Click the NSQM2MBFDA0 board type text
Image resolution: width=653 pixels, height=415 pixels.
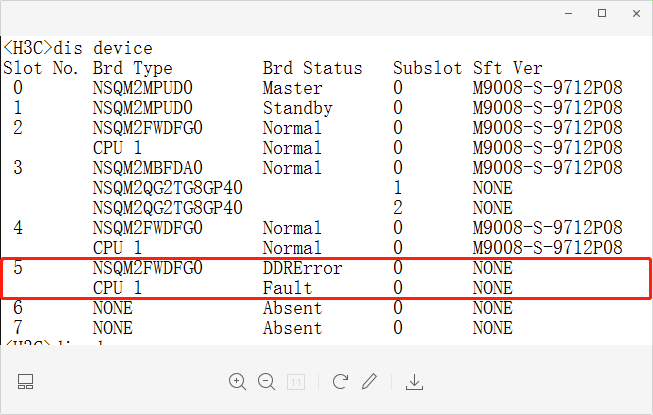(x=147, y=168)
